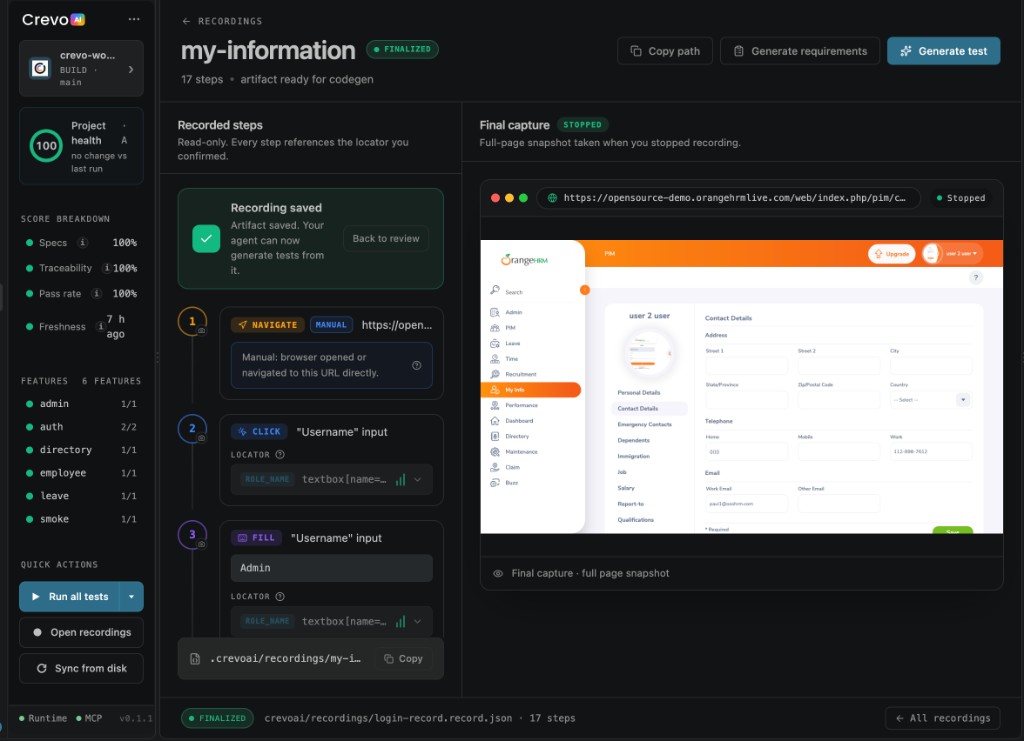Screen dimensions: 1024x741
Task: Click the All recordings button
Action: [x=942, y=718]
